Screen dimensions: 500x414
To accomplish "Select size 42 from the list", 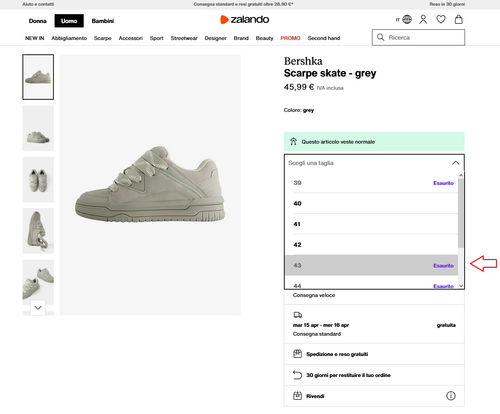I will point(372,245).
